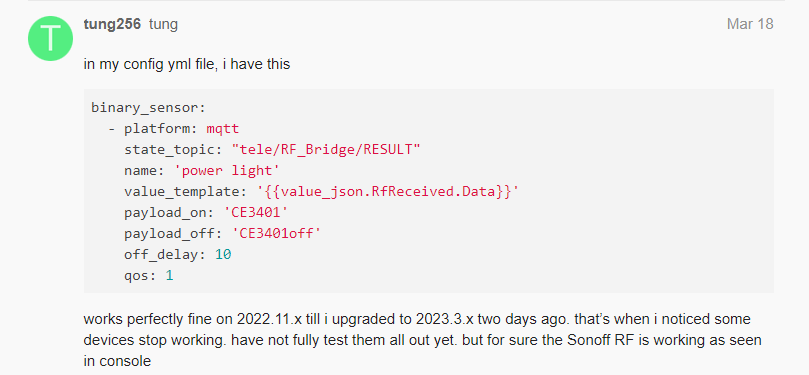Click the 'in console' text at paragraph end
Screen dimensions: 809x375
pyautogui.click(x=117, y=361)
